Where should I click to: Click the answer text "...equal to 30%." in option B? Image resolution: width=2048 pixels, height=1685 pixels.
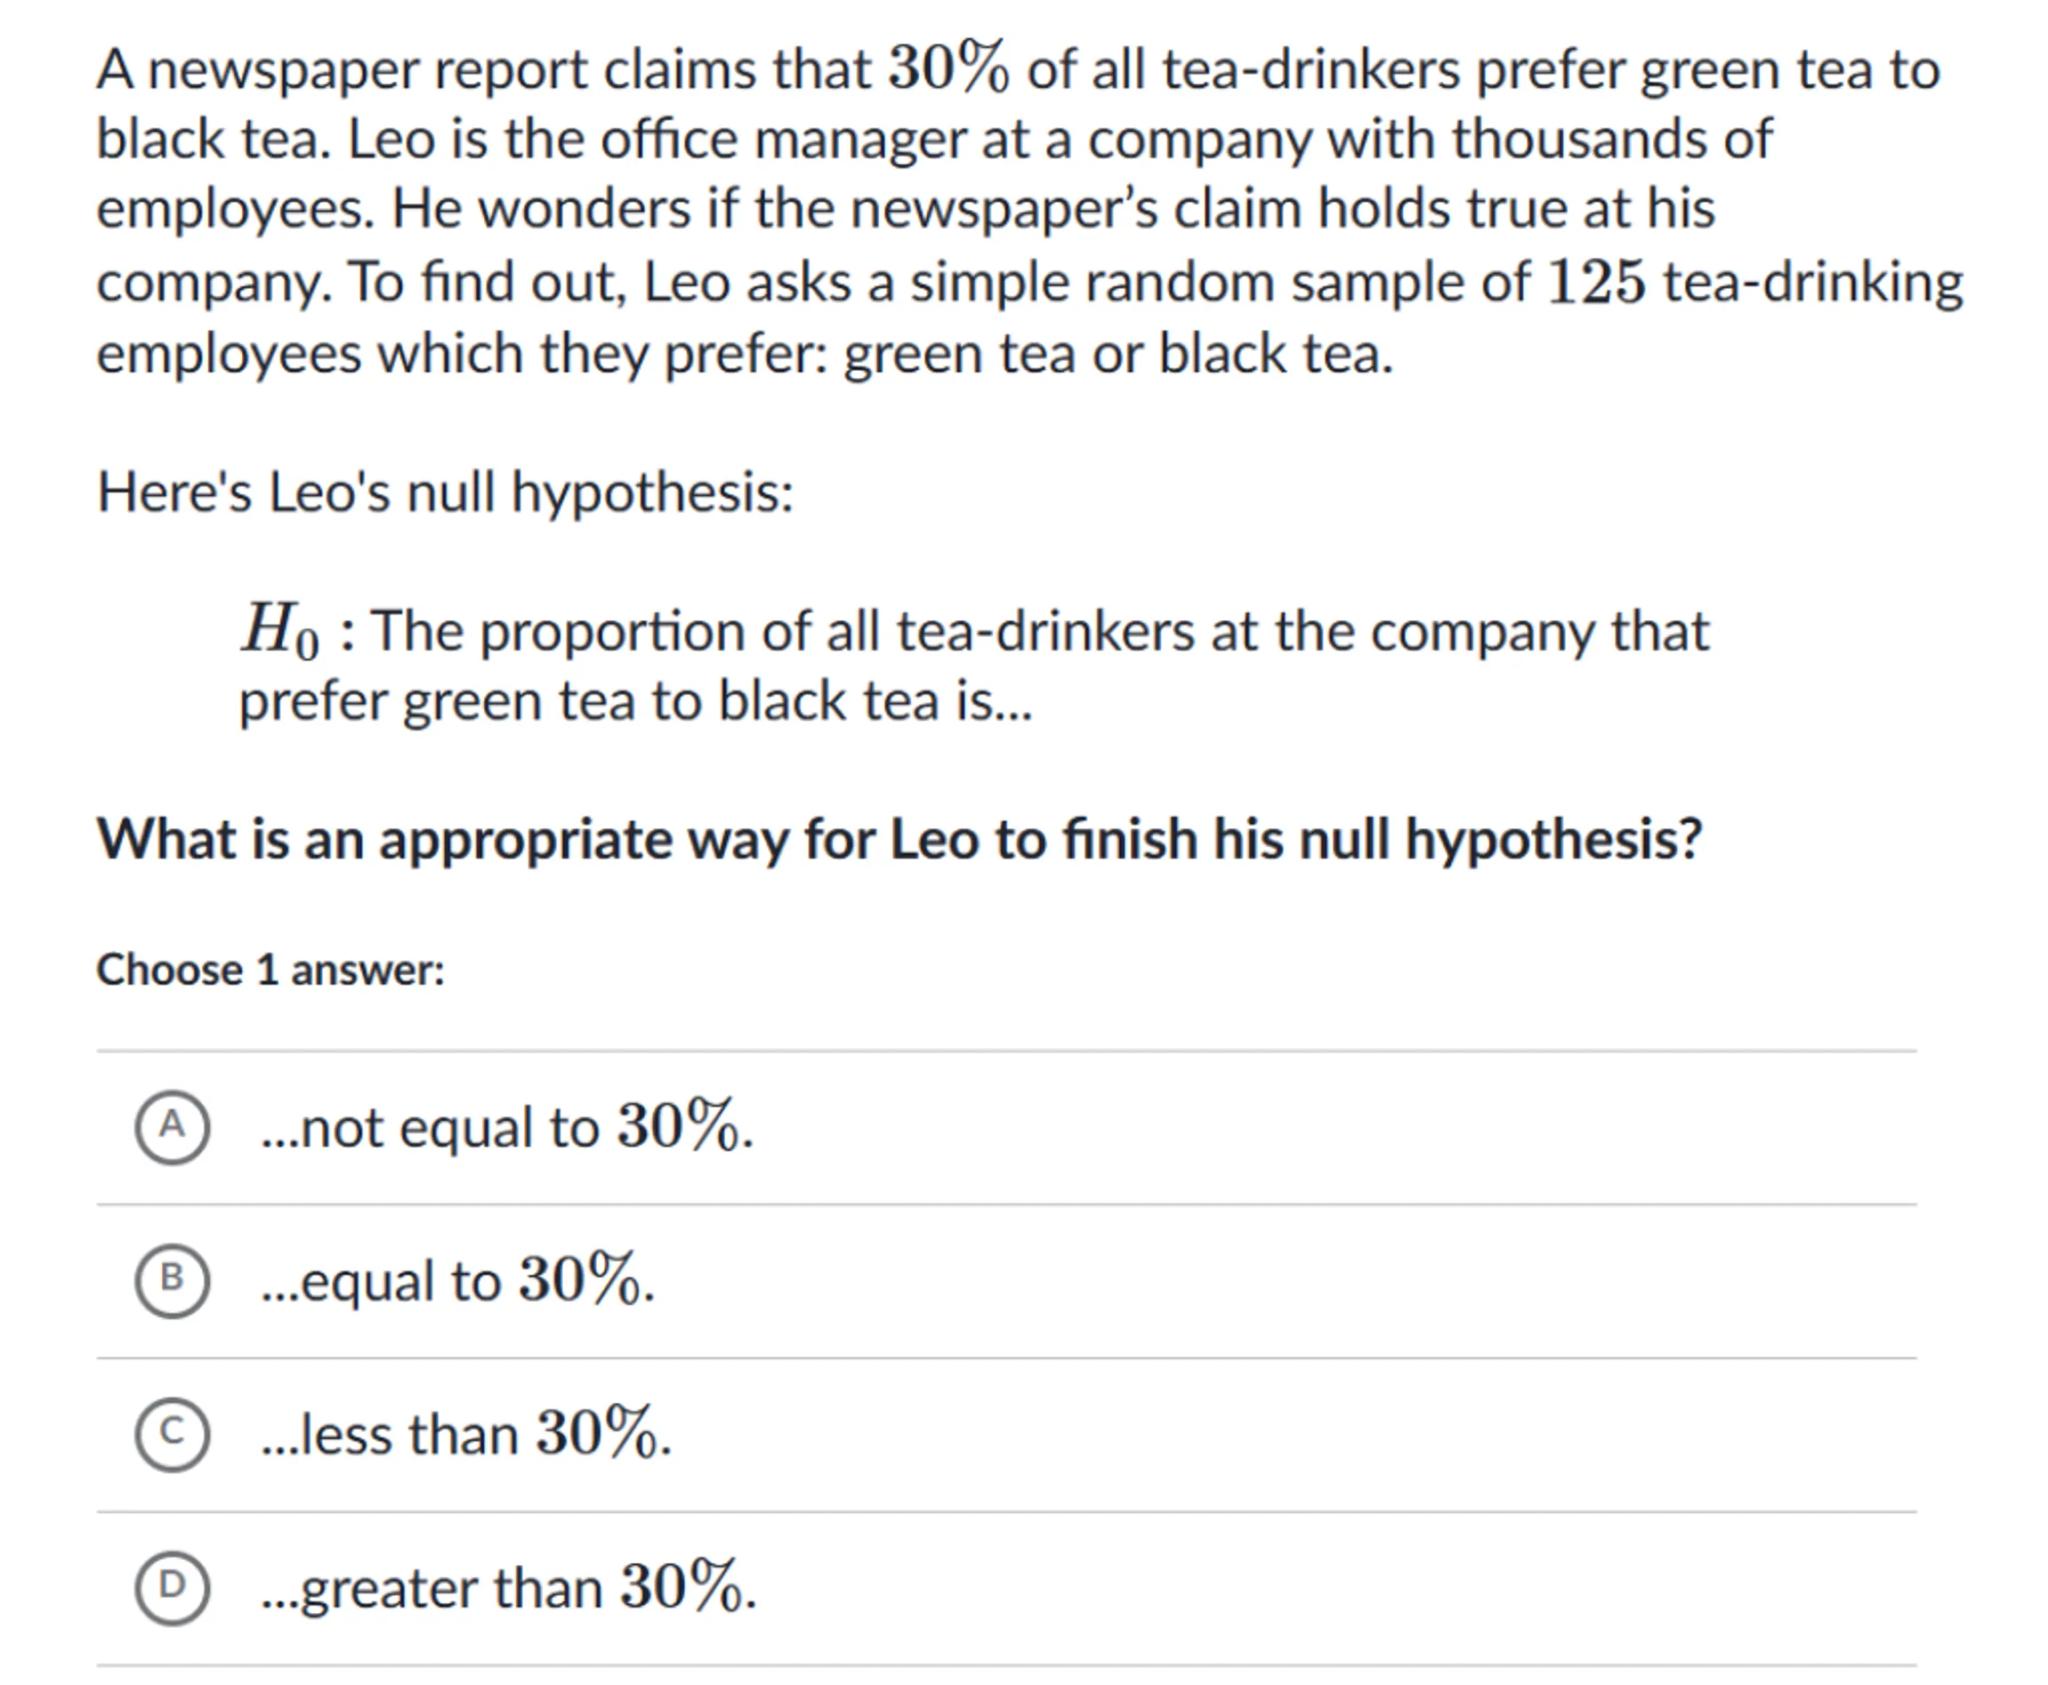tap(457, 1281)
